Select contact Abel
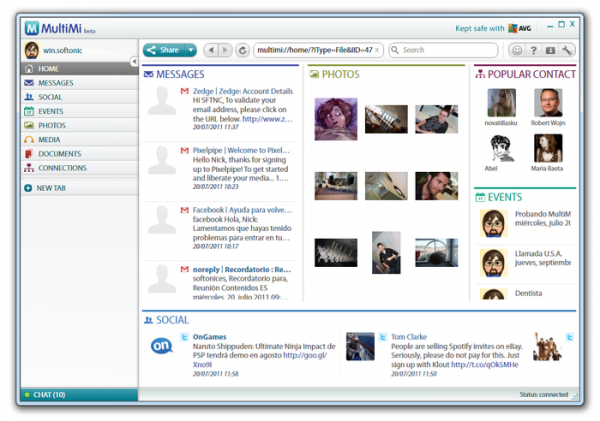Viewport: 600px width, 421px height. coord(501,153)
